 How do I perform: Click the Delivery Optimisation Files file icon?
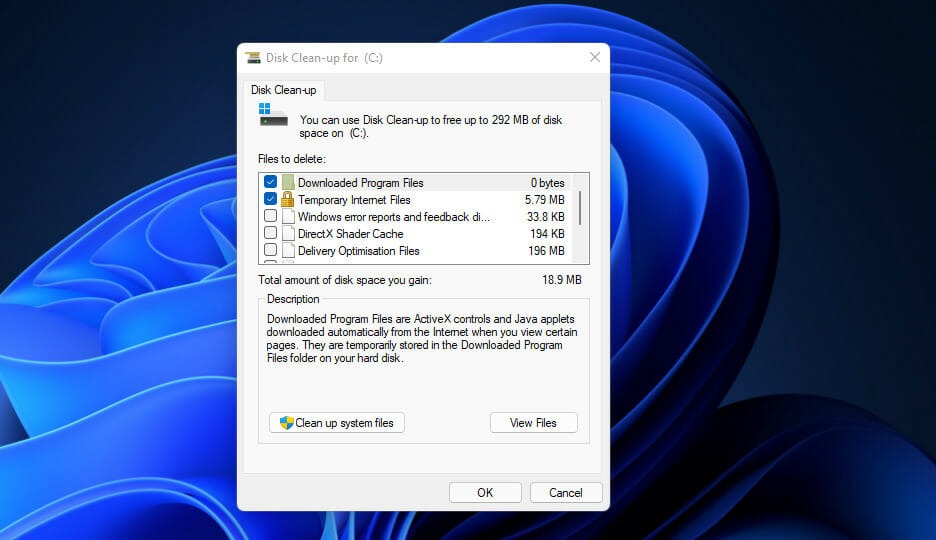[288, 251]
